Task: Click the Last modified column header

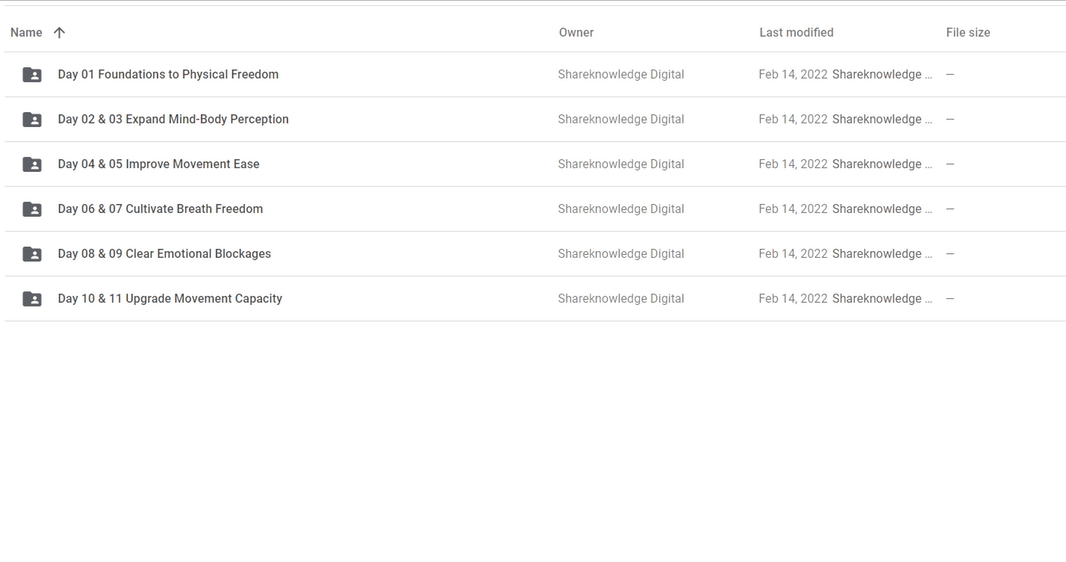Action: (x=796, y=33)
